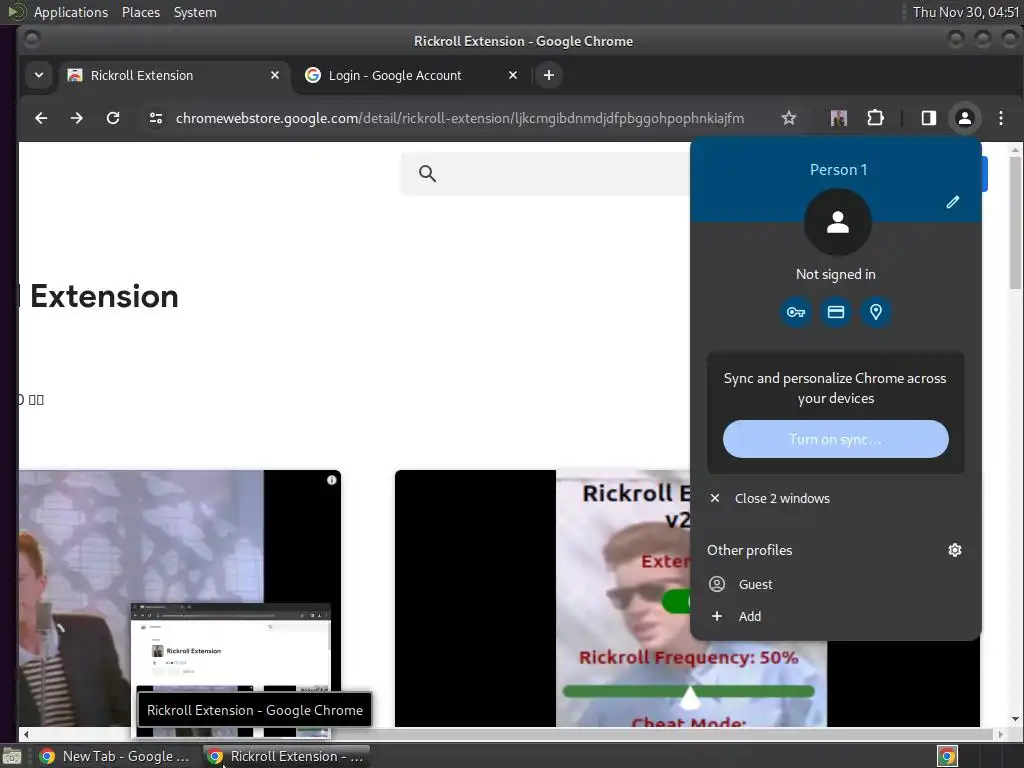Go back using the browser back arrow
1024x768 pixels.
tap(41, 118)
